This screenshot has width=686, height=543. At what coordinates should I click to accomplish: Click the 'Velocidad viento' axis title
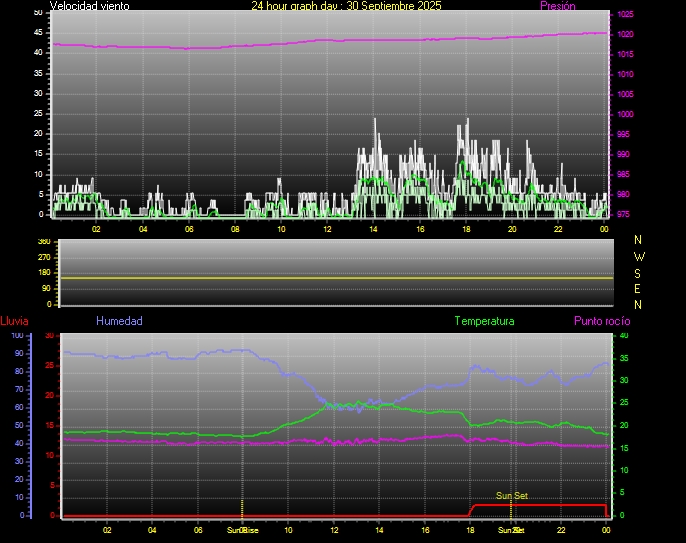(x=89, y=6)
